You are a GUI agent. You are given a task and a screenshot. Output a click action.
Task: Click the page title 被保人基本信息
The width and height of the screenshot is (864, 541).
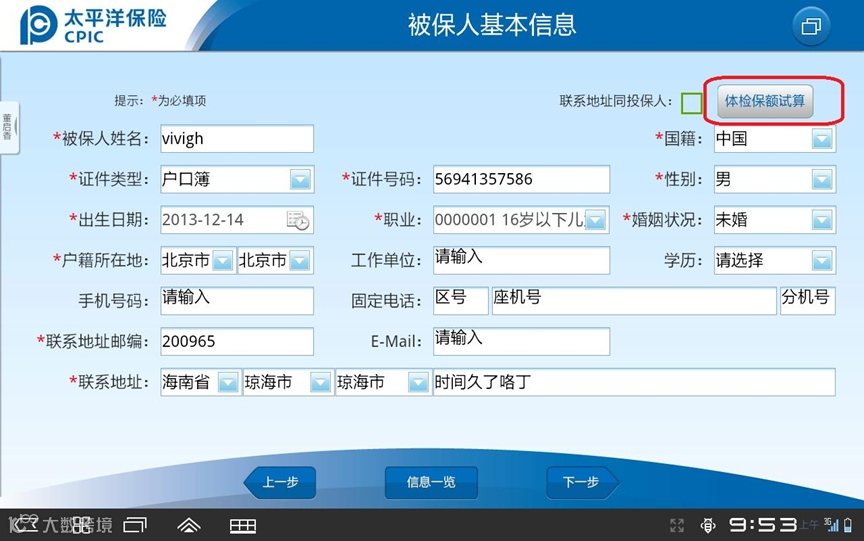492,25
